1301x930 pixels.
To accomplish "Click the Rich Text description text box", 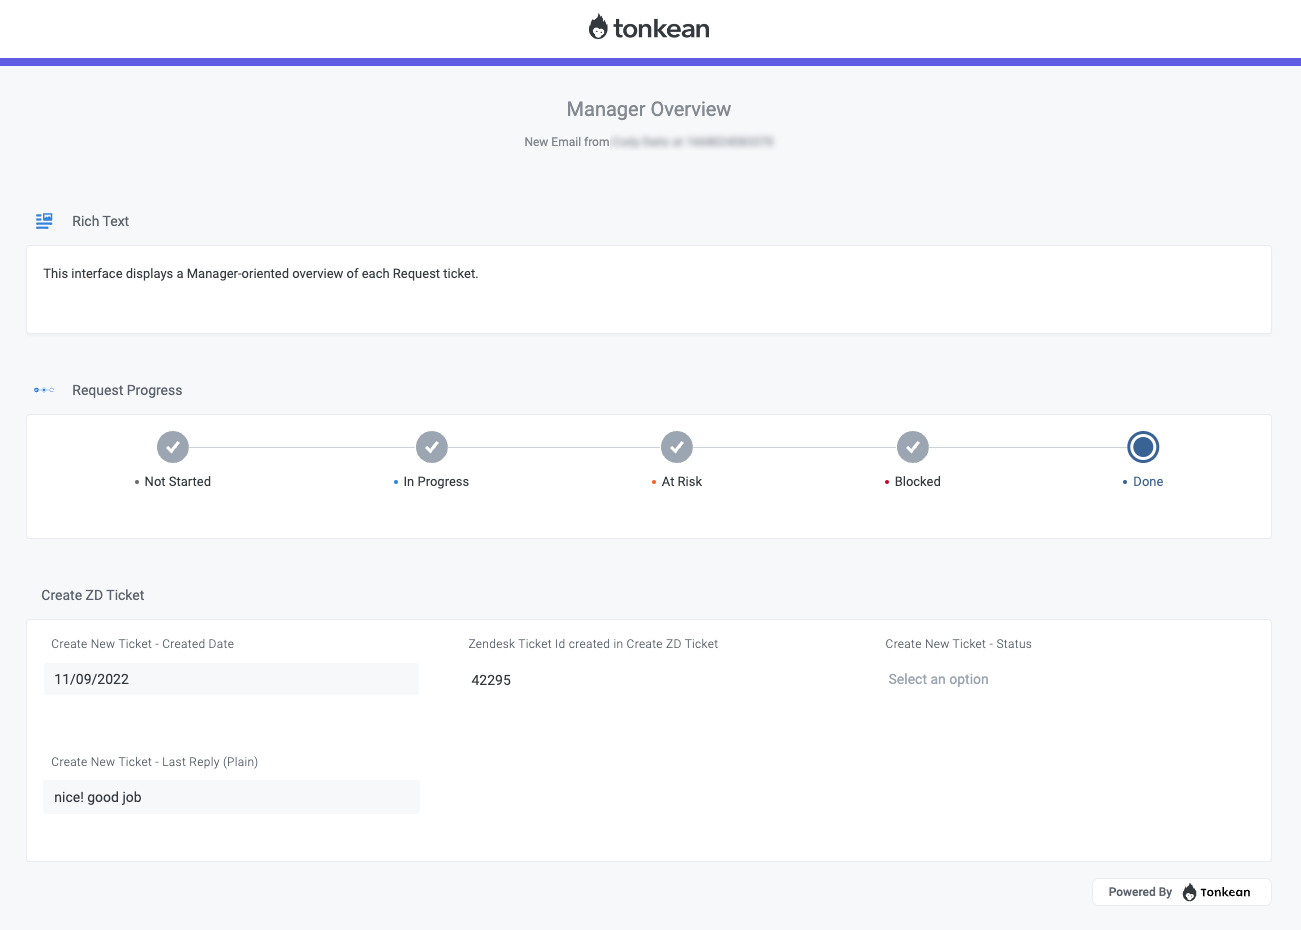I will tap(649, 289).
